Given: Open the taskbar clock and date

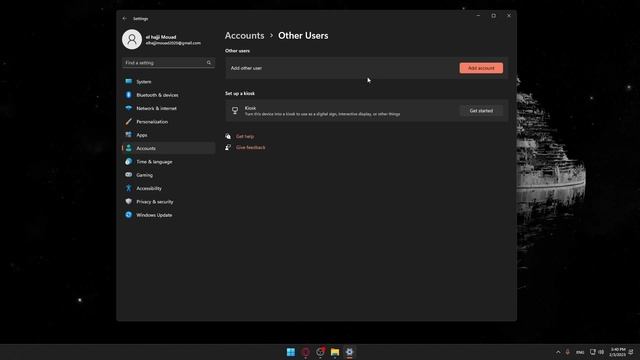Looking at the screenshot, I should click(617, 352).
